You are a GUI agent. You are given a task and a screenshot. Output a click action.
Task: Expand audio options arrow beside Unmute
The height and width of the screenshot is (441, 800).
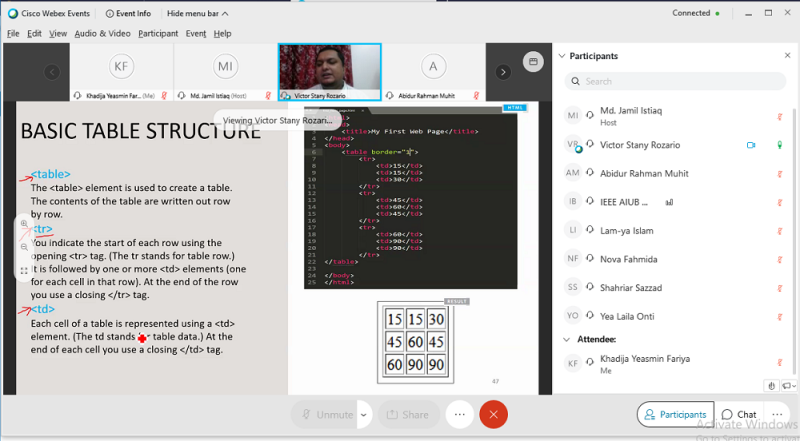click(x=364, y=414)
